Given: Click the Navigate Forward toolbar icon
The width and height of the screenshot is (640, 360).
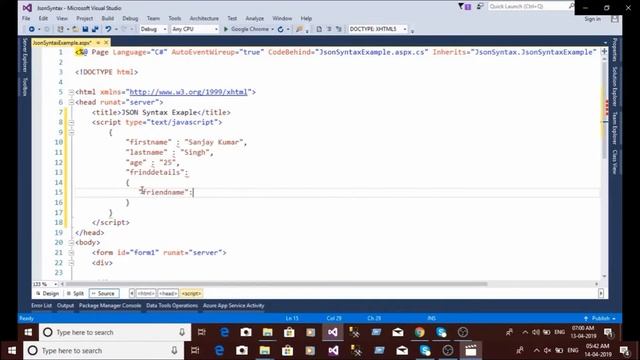Looking at the screenshot, I should coord(47,29).
